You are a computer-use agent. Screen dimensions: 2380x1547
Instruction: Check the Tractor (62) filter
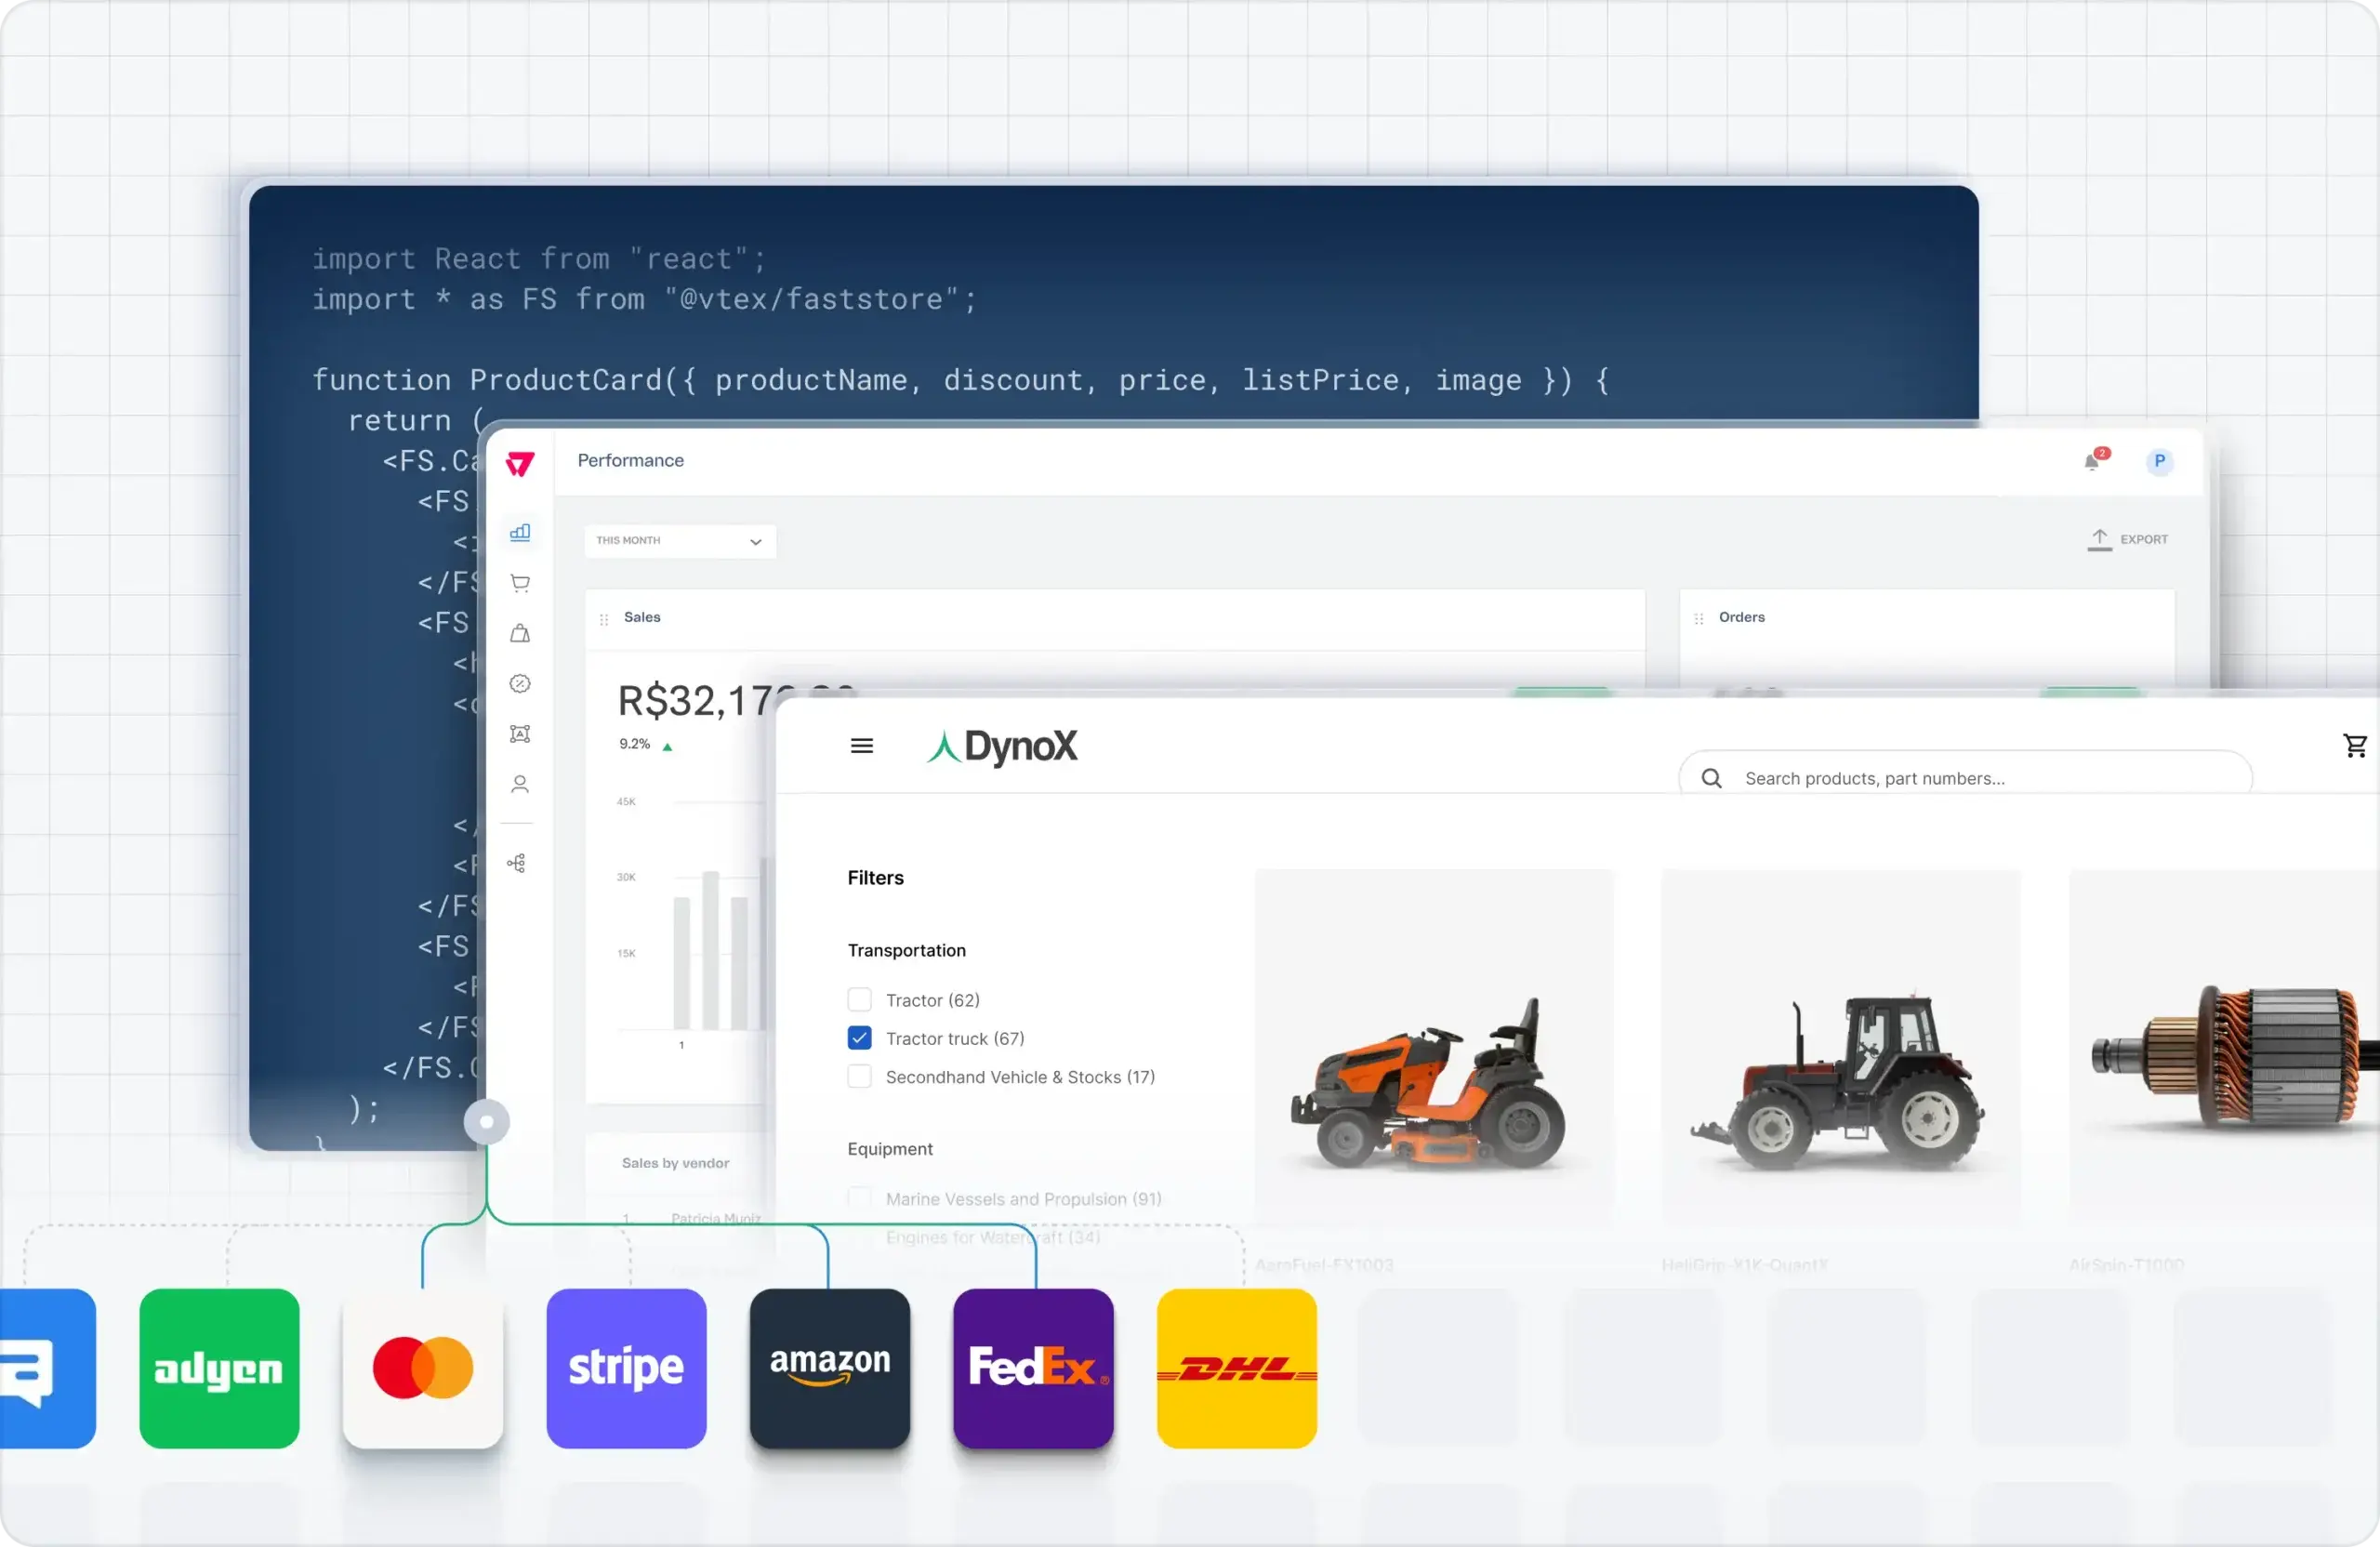[x=859, y=1000]
